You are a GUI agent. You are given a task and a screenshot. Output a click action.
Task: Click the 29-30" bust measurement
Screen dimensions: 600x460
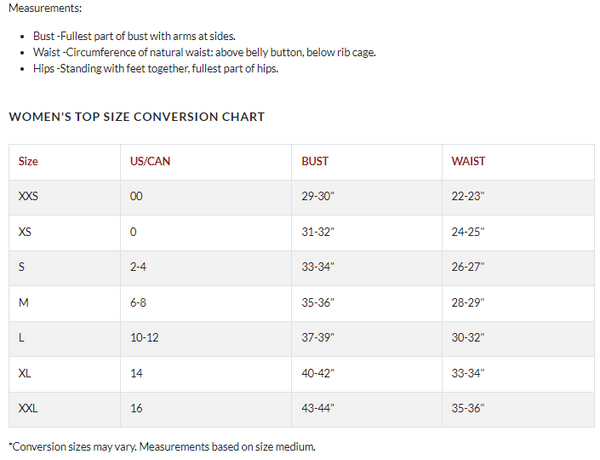318,196
